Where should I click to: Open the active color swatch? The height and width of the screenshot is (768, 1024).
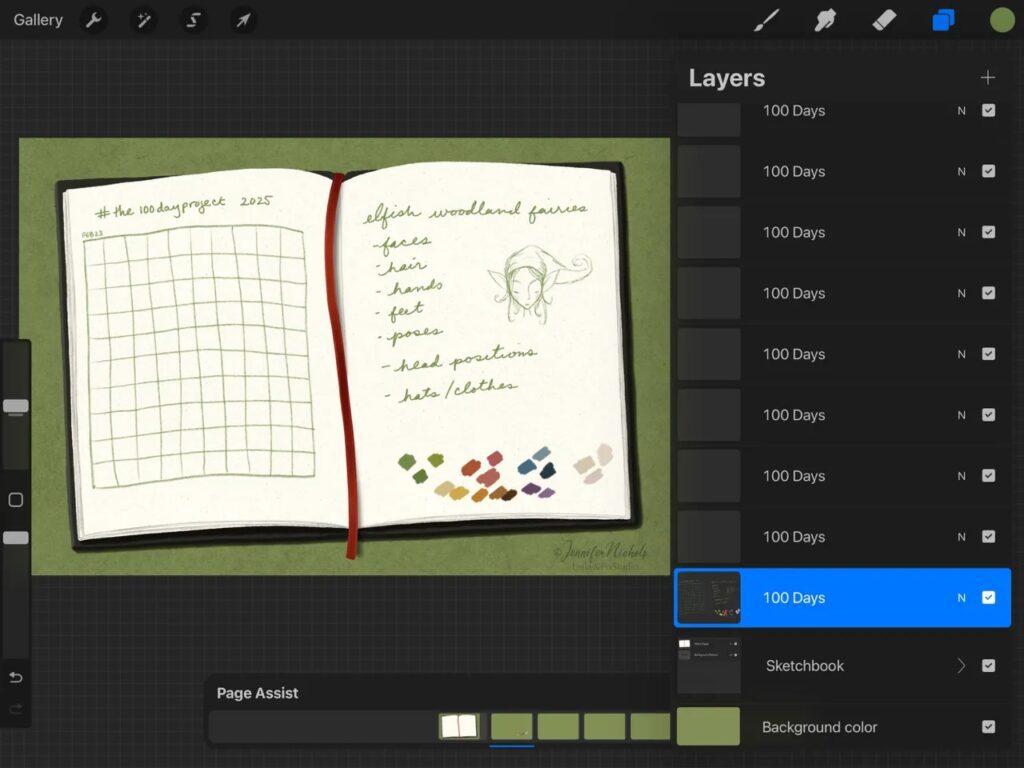tap(1002, 20)
